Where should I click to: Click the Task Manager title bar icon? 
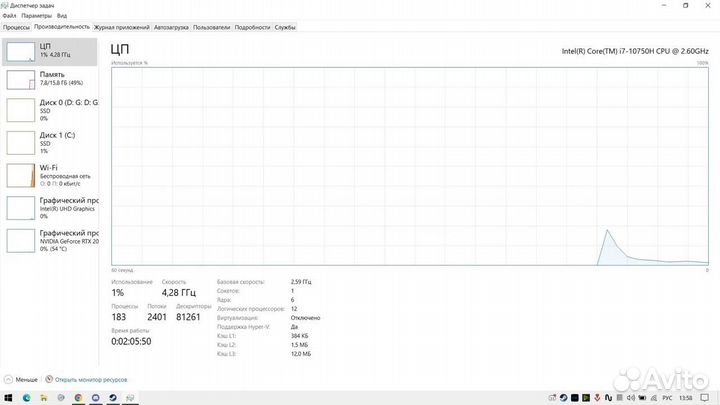(x=5, y=6)
